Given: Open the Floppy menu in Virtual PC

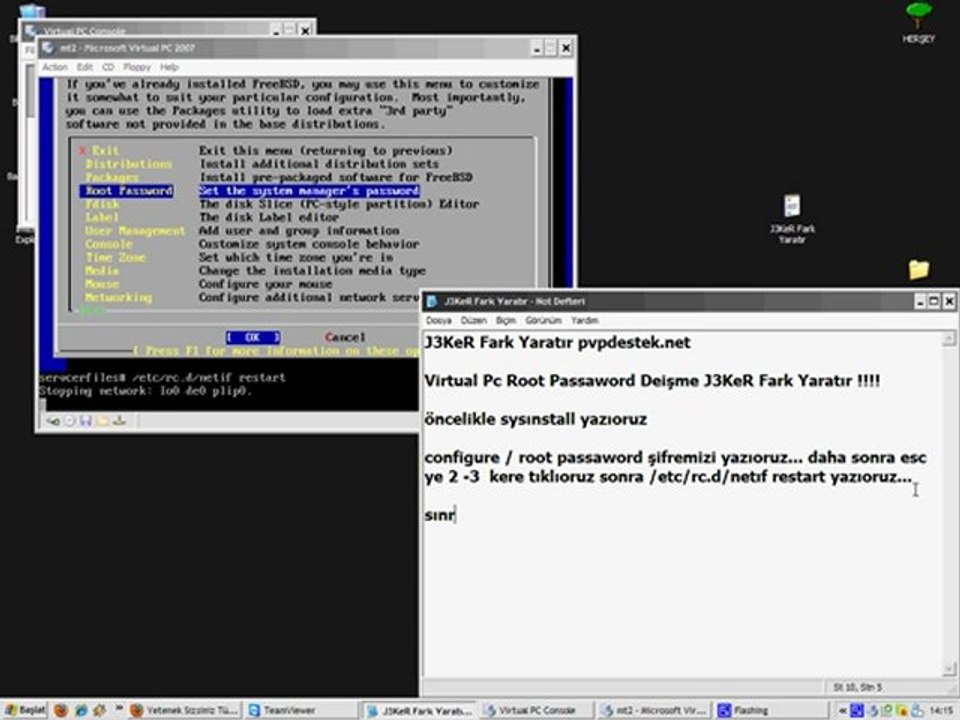Looking at the screenshot, I should [137, 67].
